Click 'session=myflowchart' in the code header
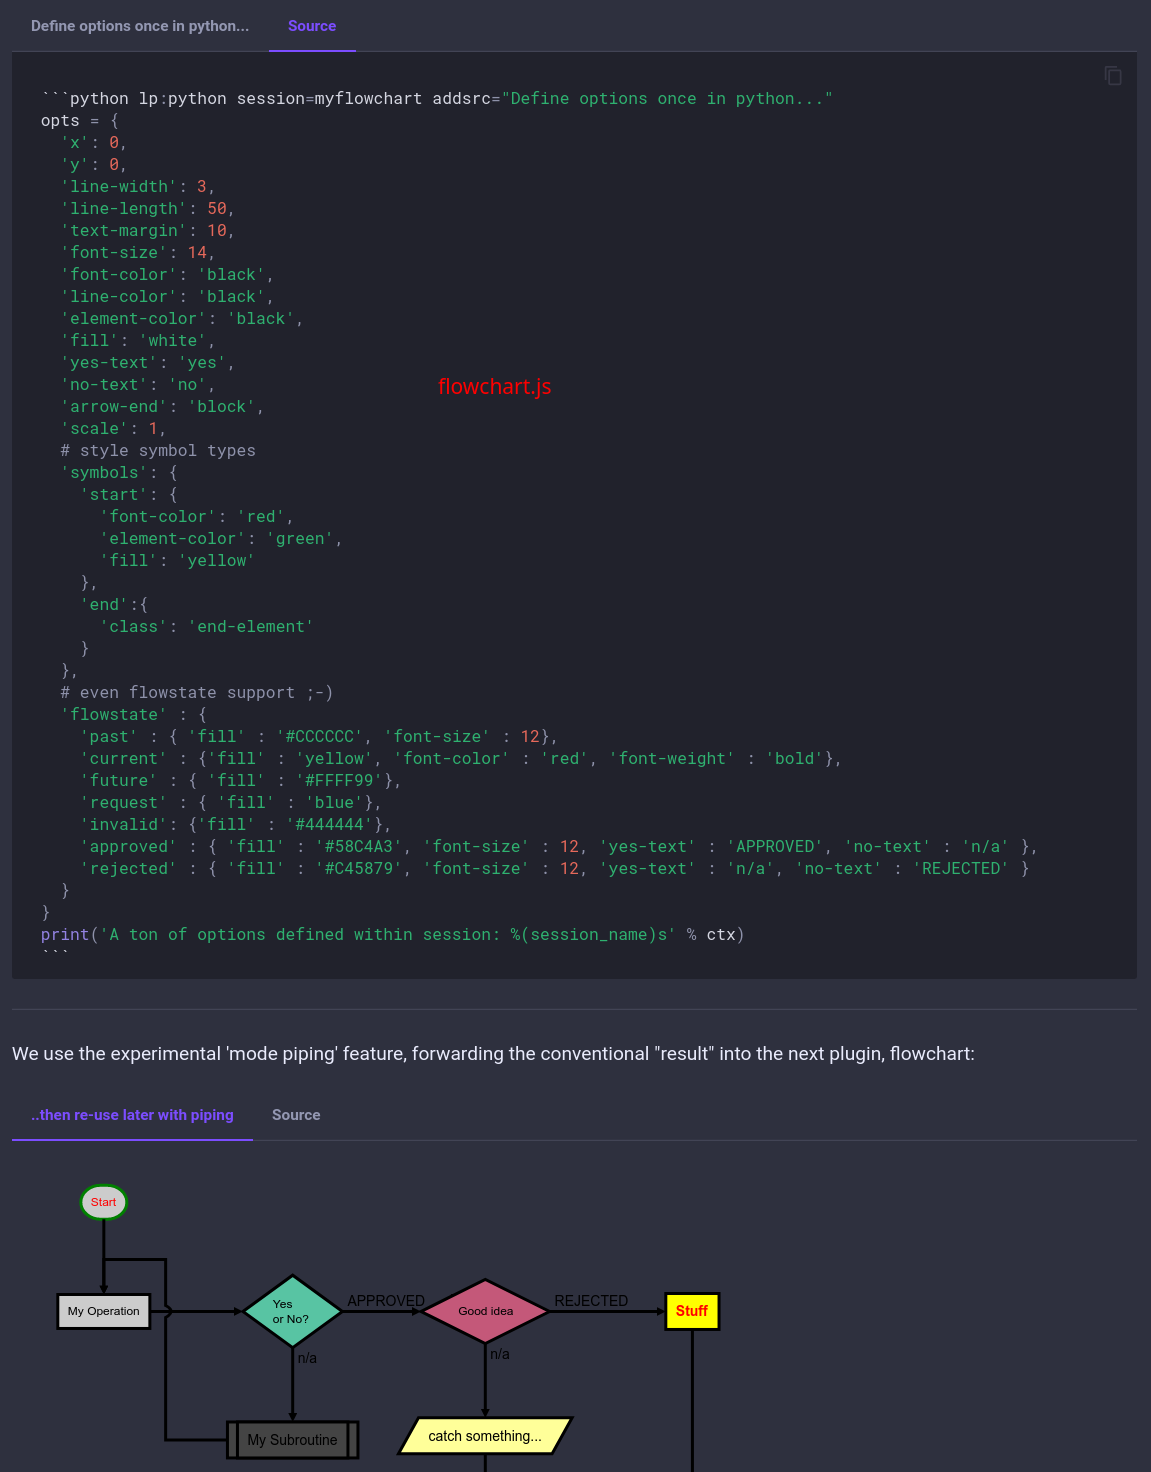This screenshot has width=1151, height=1472. point(329,99)
